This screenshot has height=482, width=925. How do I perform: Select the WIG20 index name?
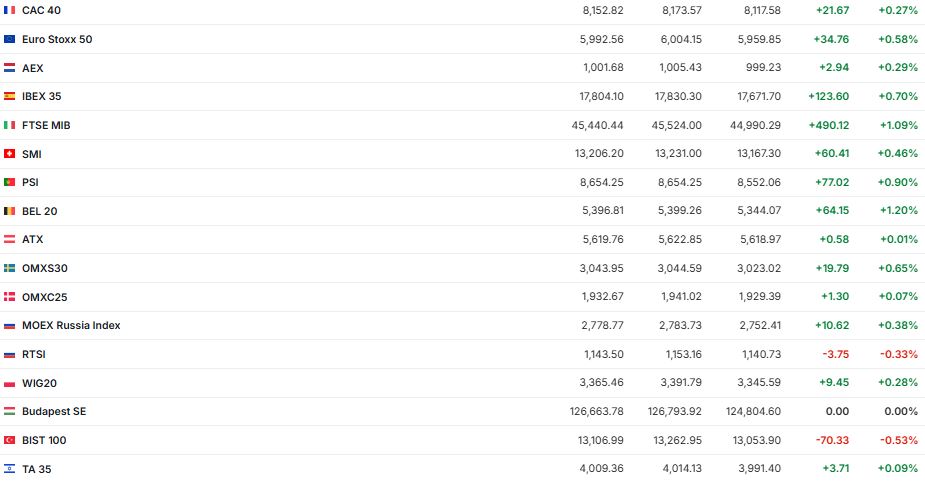[x=38, y=383]
